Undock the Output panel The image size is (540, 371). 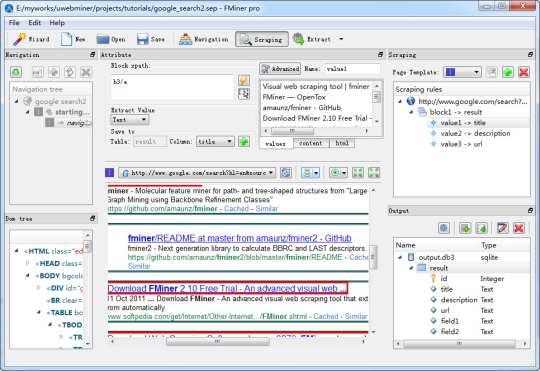click(x=530, y=210)
